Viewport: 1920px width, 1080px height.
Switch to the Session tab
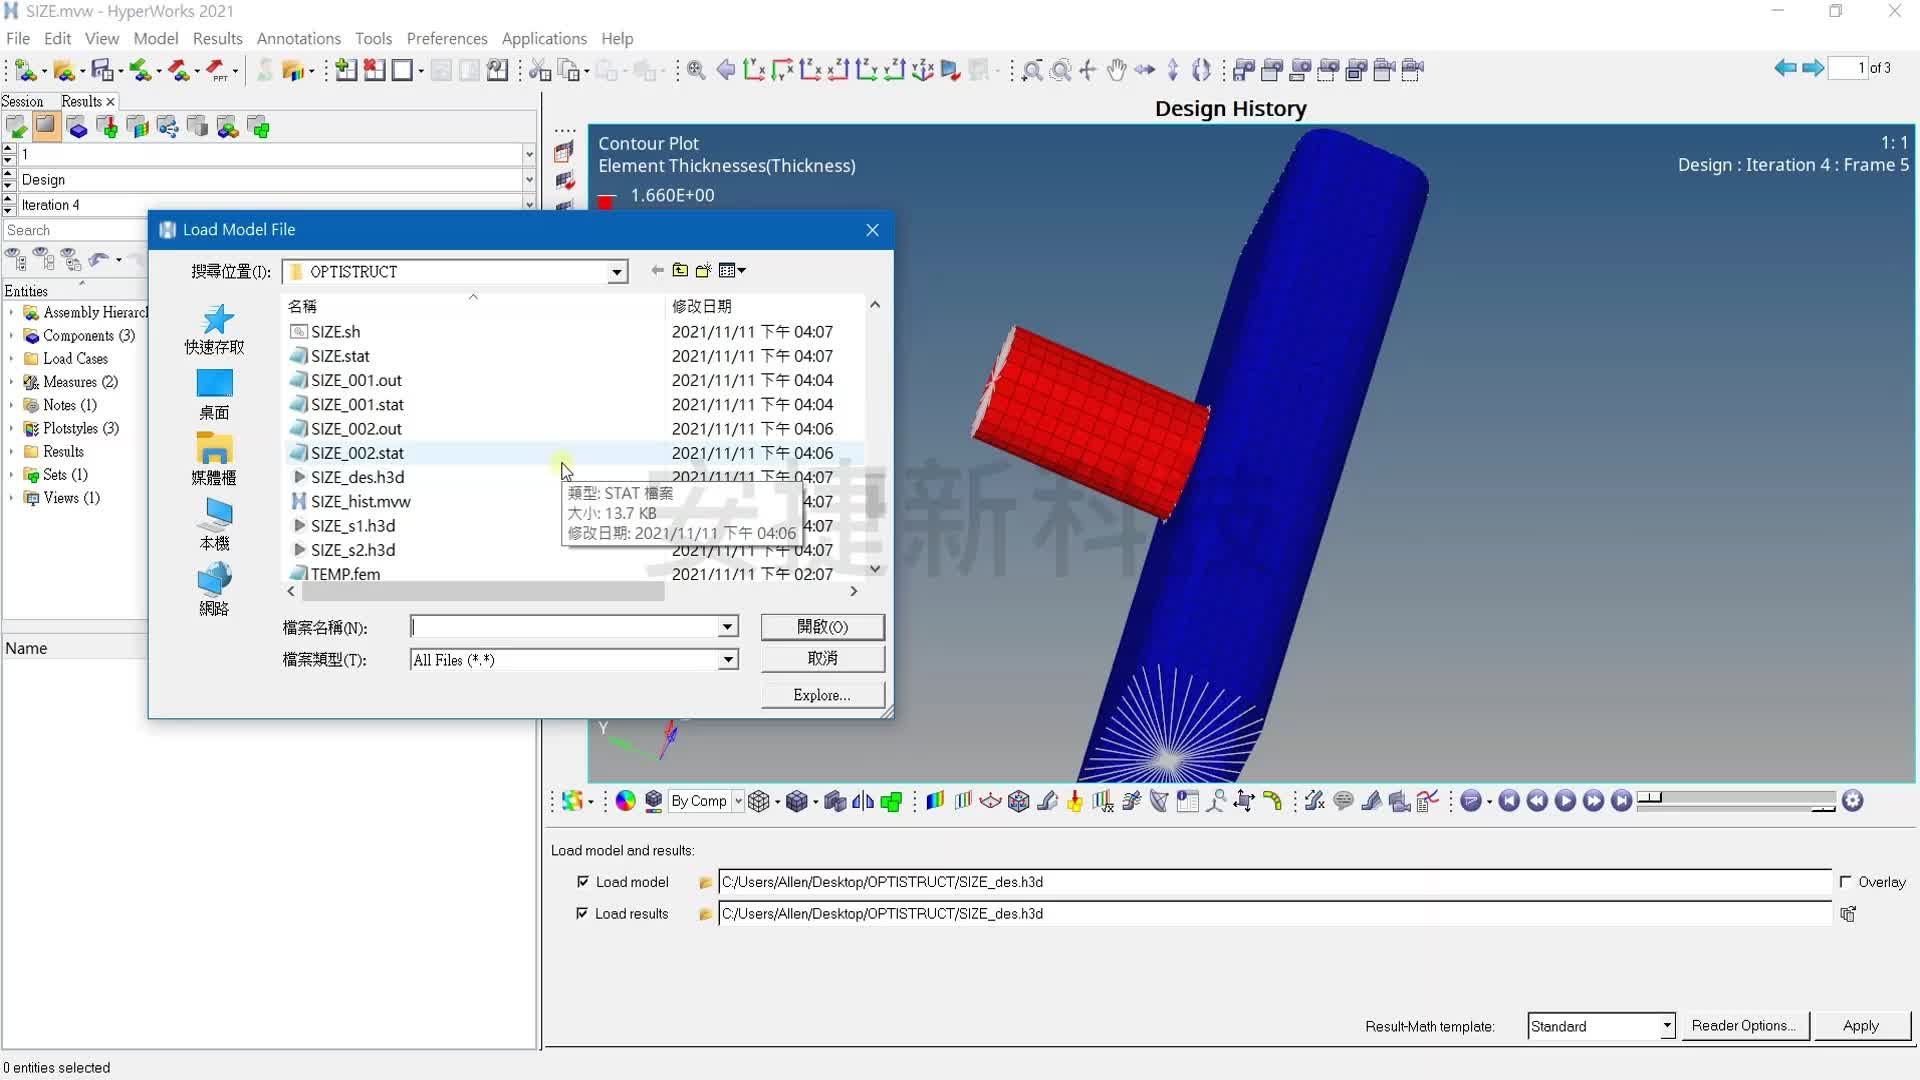coord(22,101)
